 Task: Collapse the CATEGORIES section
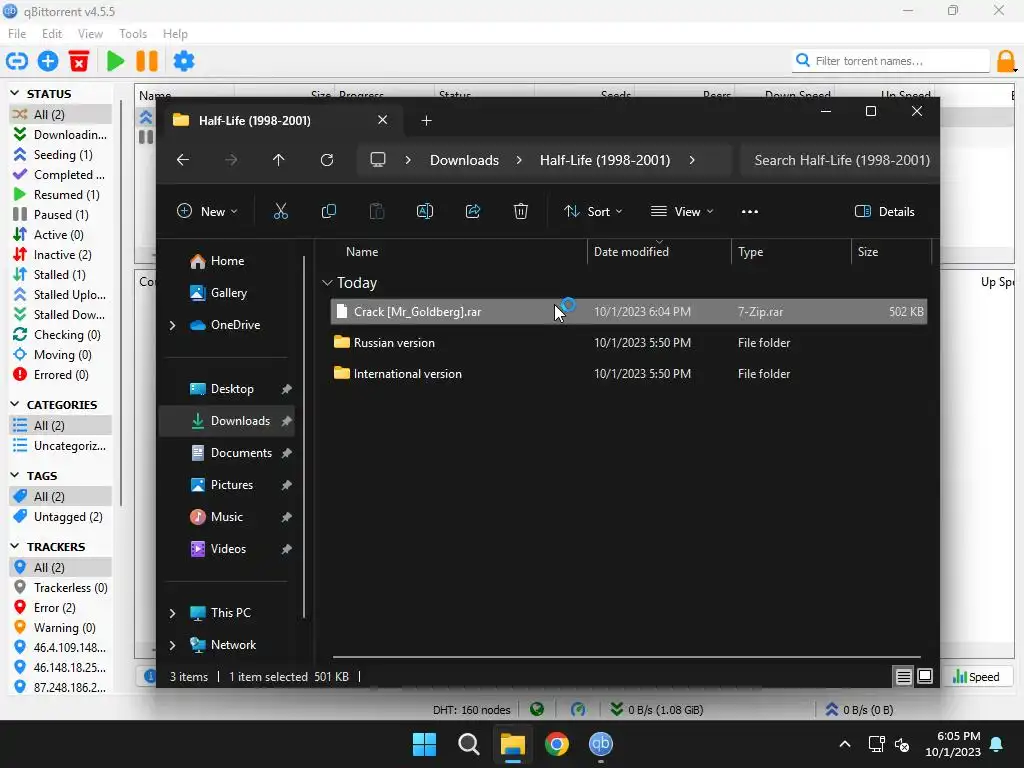pyautogui.click(x=15, y=404)
